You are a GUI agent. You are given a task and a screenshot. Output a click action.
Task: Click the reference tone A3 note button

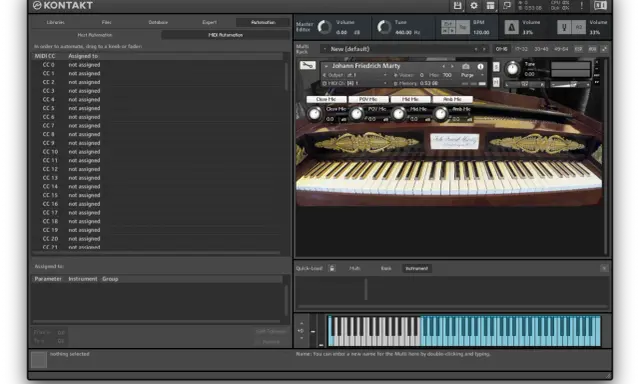coord(578,27)
